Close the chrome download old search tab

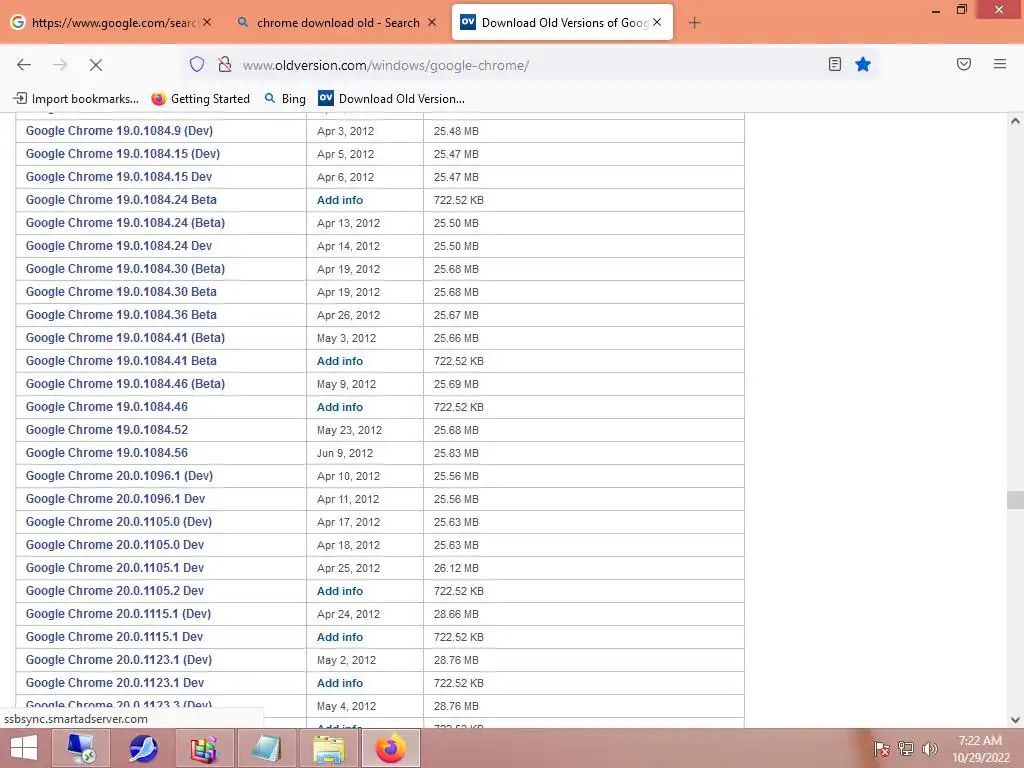(432, 22)
